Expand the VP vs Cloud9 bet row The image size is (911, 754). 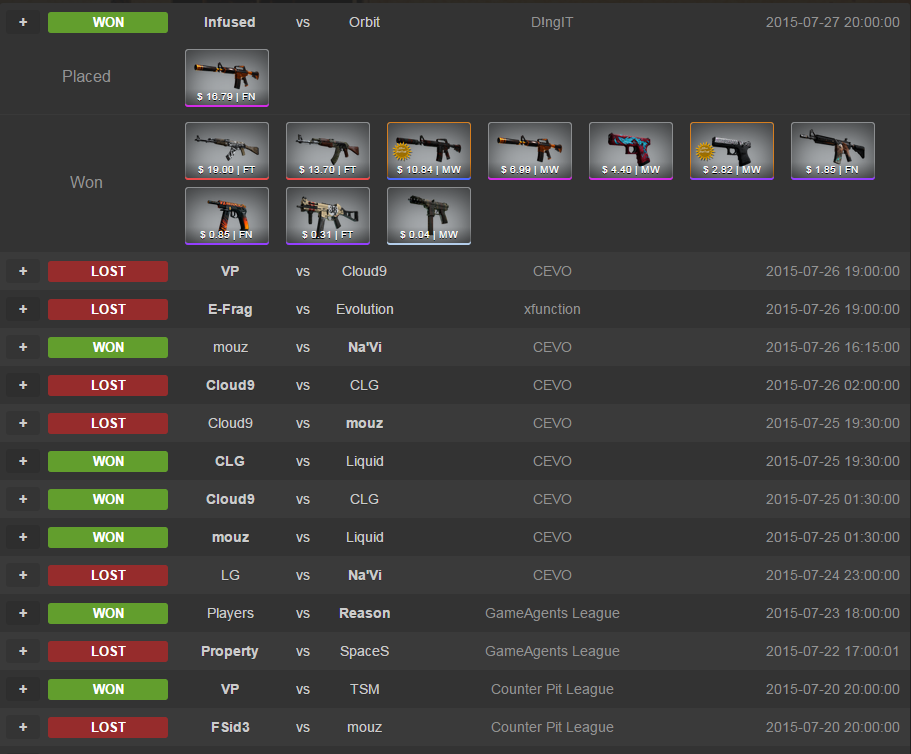click(x=23, y=271)
